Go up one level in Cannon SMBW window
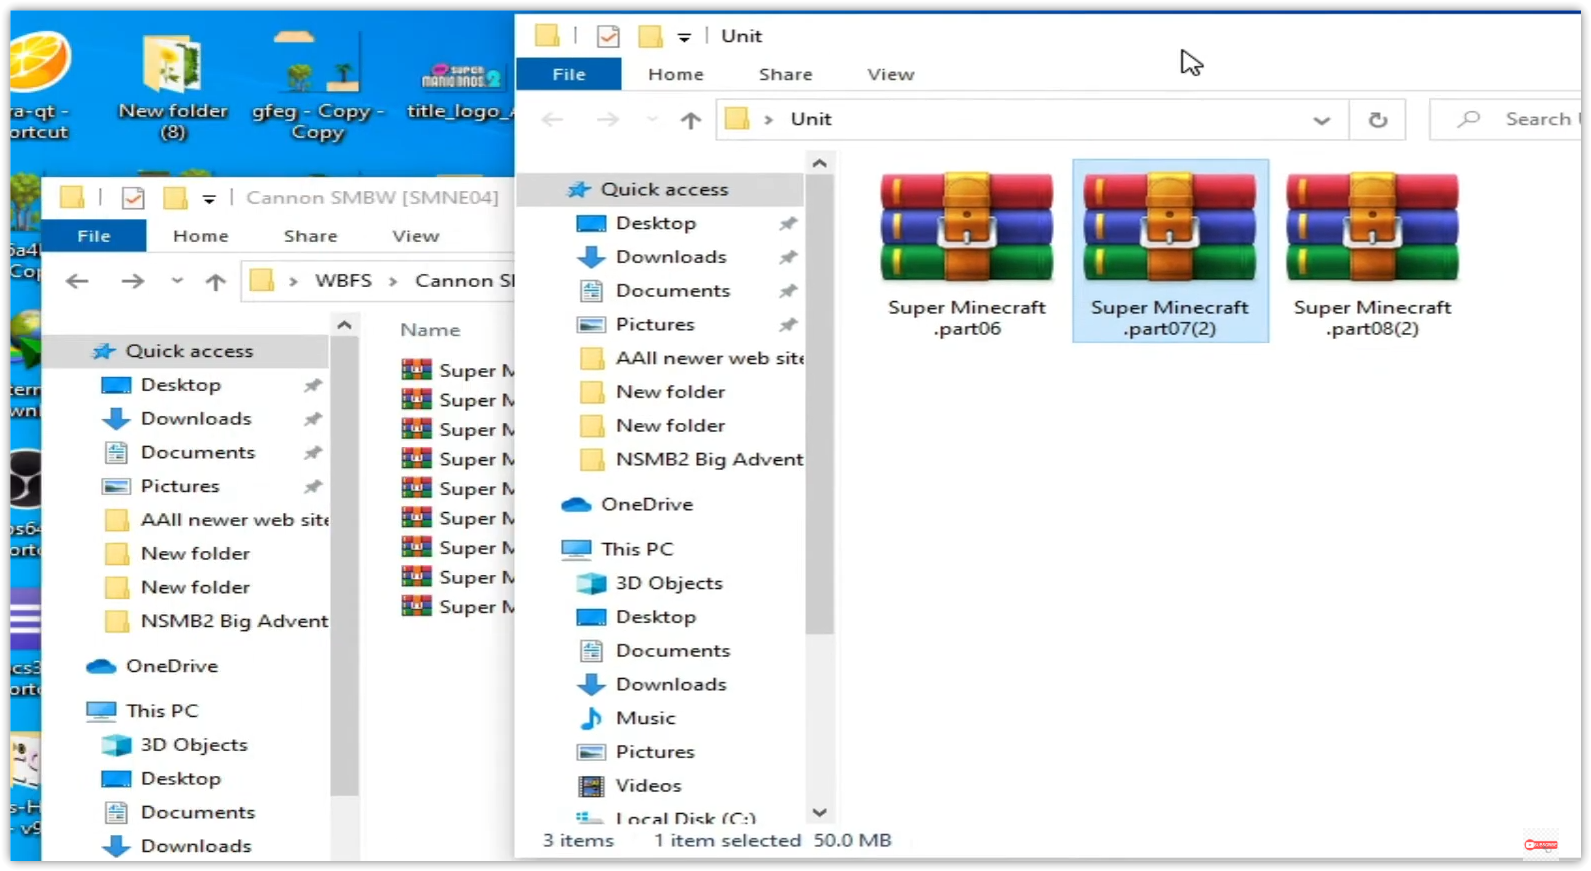This screenshot has height=871, width=1591. pos(215,282)
